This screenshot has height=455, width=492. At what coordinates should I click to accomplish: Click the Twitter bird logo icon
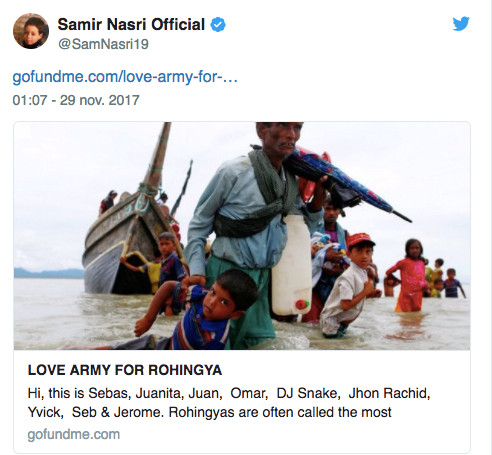pos(461,24)
